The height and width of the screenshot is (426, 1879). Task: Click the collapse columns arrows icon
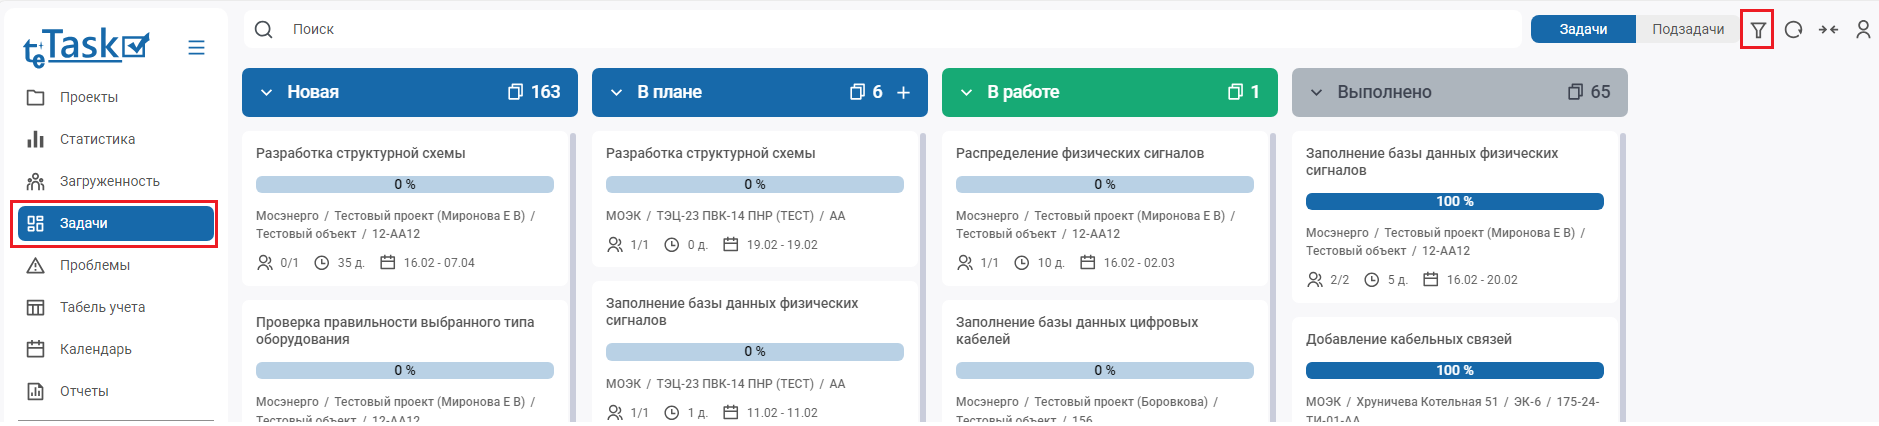(1828, 30)
